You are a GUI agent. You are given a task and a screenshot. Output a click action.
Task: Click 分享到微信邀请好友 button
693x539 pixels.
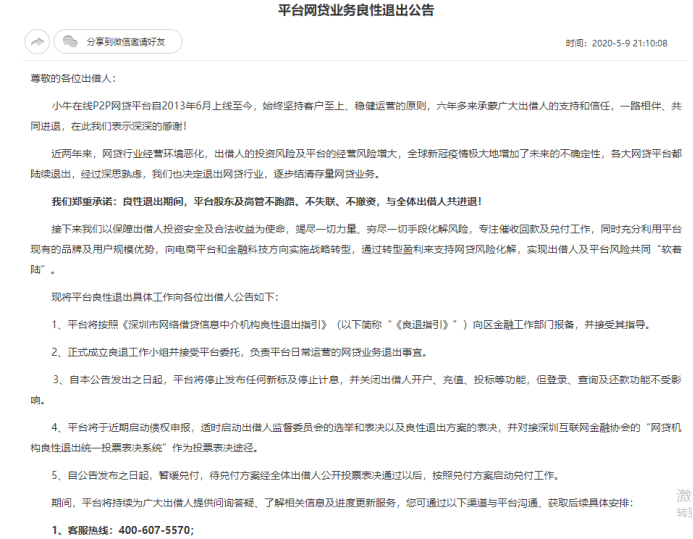click(x=118, y=42)
